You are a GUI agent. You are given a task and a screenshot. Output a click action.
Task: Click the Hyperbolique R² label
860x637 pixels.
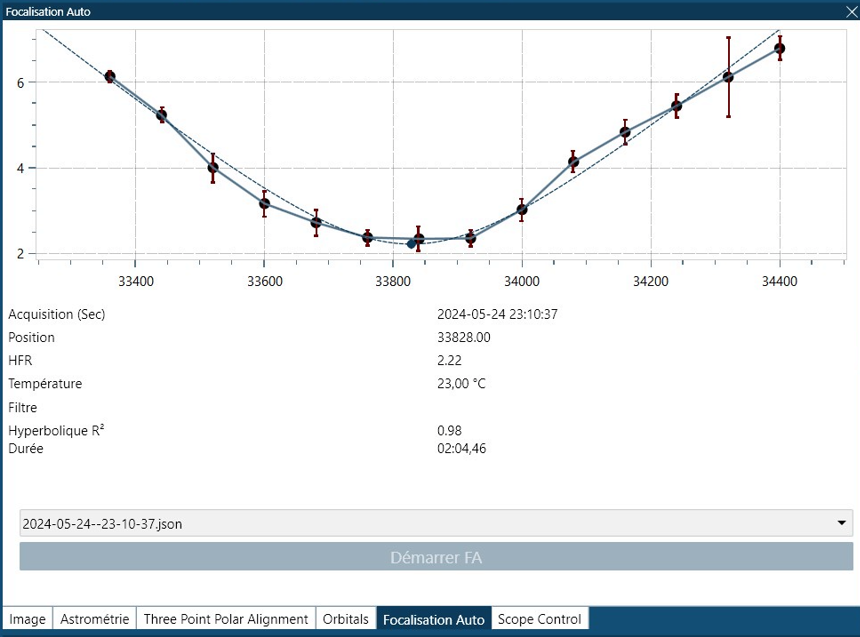(x=56, y=431)
